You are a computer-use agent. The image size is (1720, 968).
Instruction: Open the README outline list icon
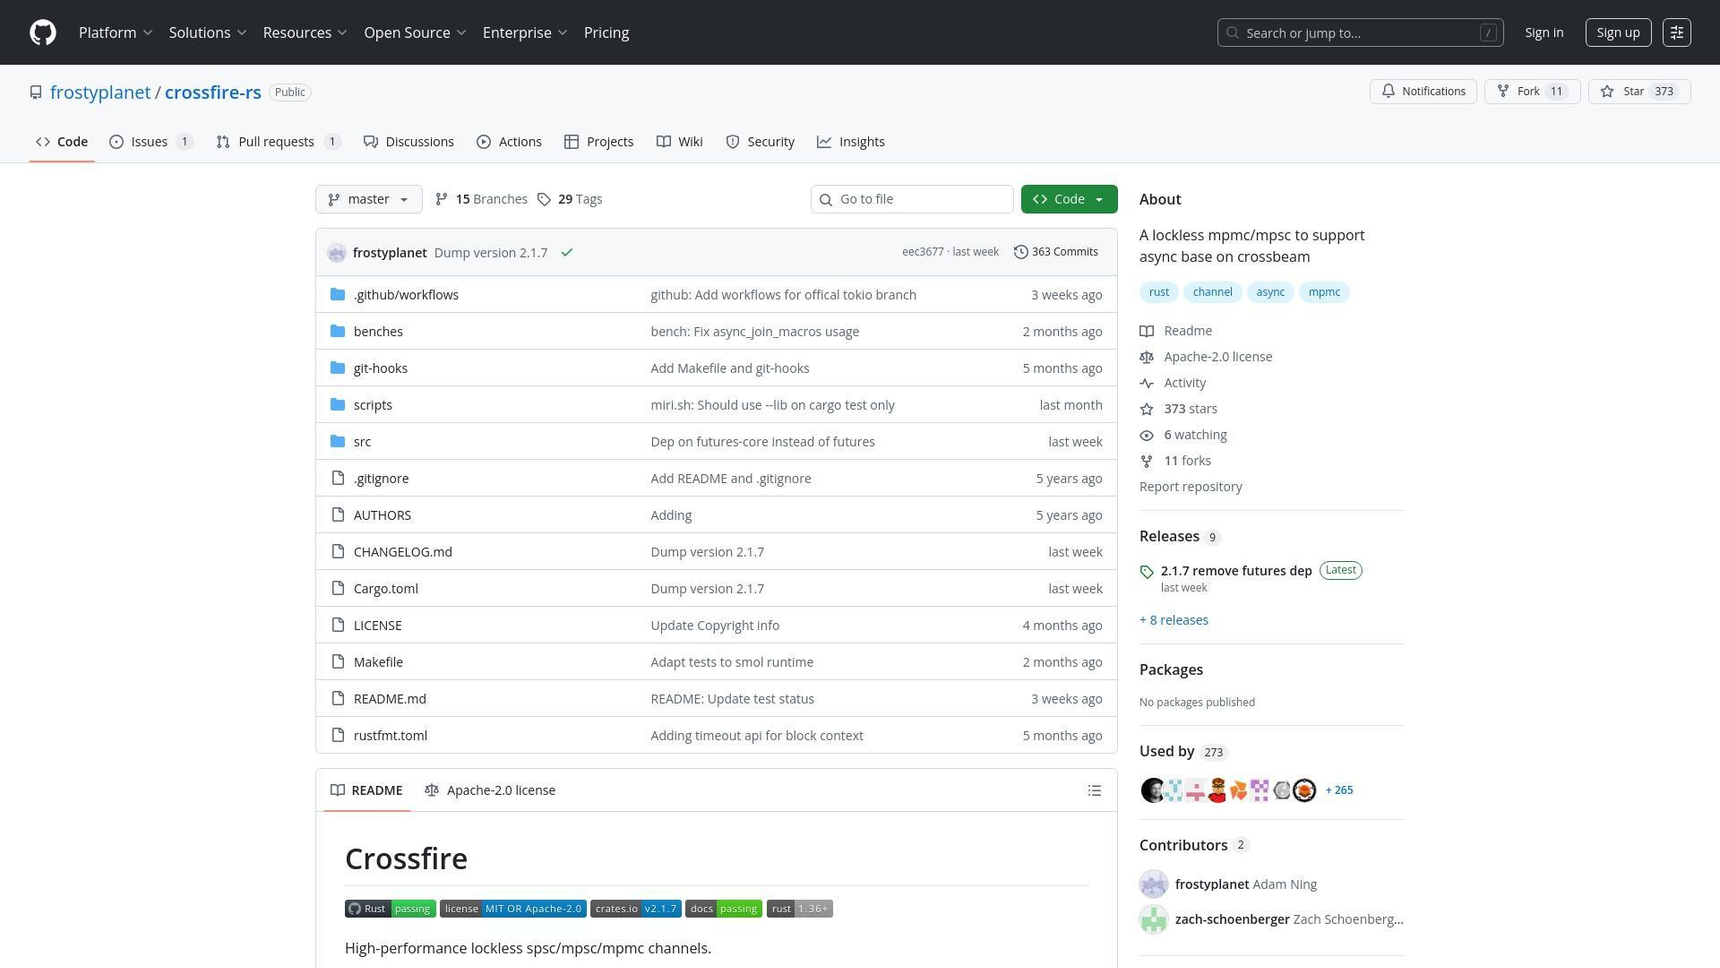point(1095,790)
